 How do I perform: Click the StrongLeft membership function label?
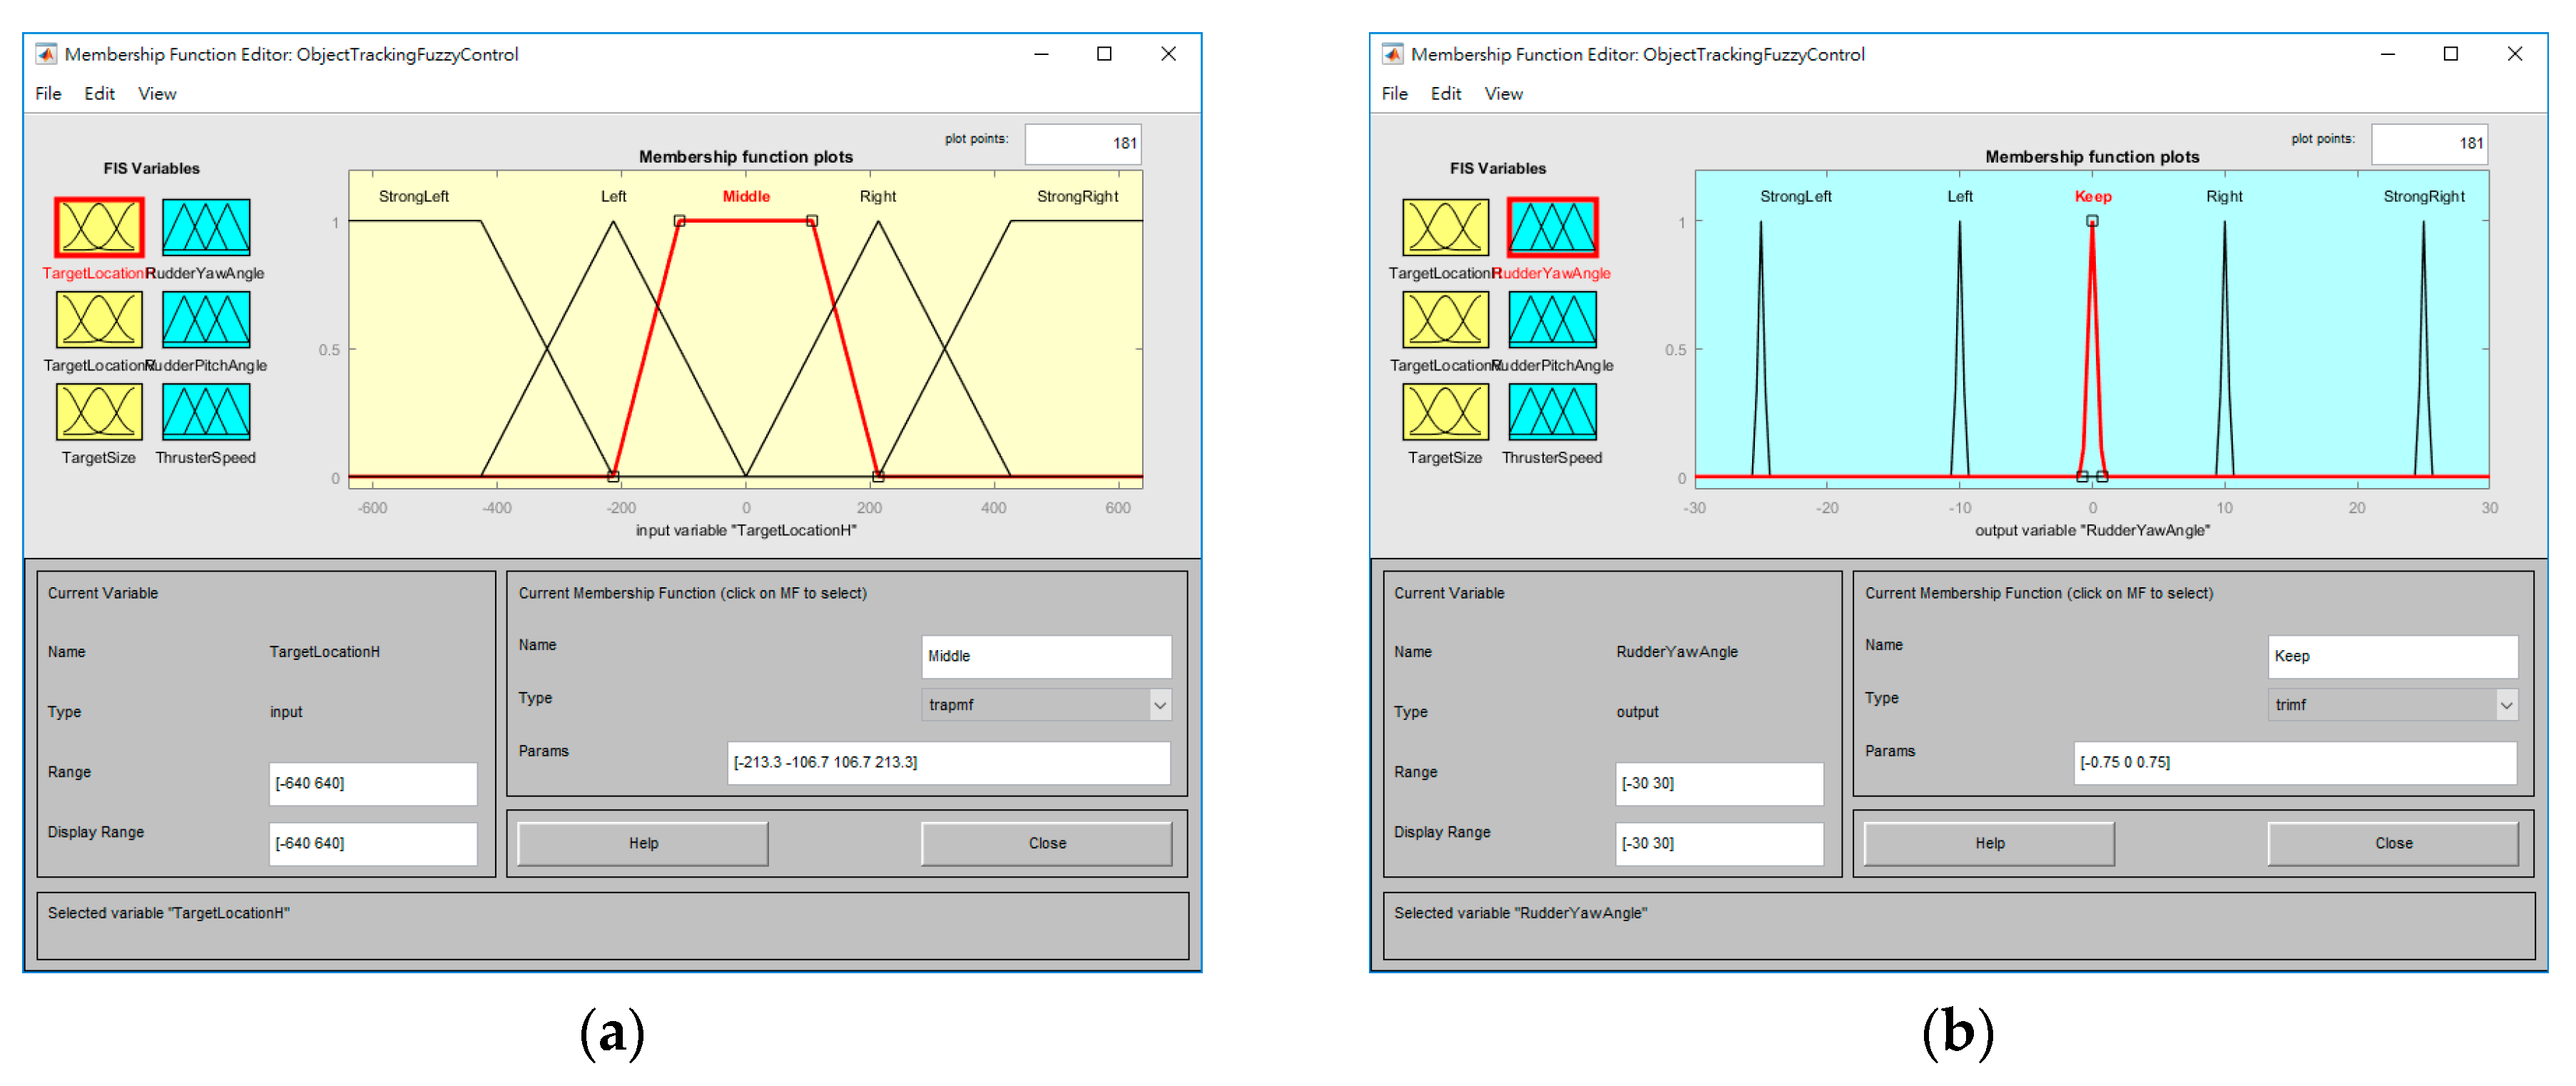tap(413, 196)
